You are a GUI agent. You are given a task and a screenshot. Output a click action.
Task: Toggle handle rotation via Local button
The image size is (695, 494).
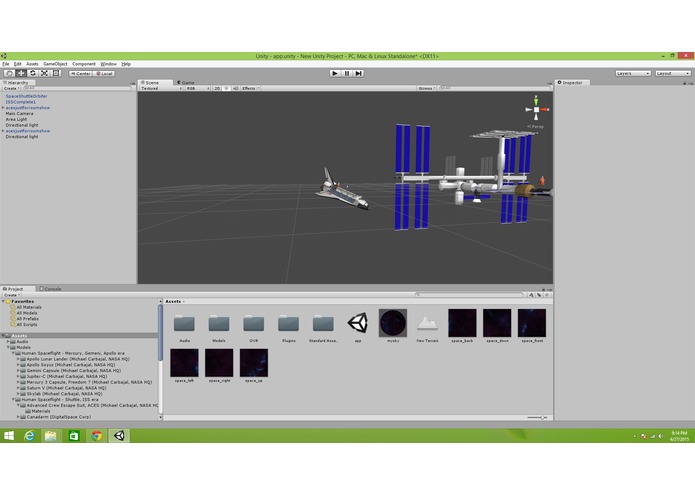(x=104, y=74)
